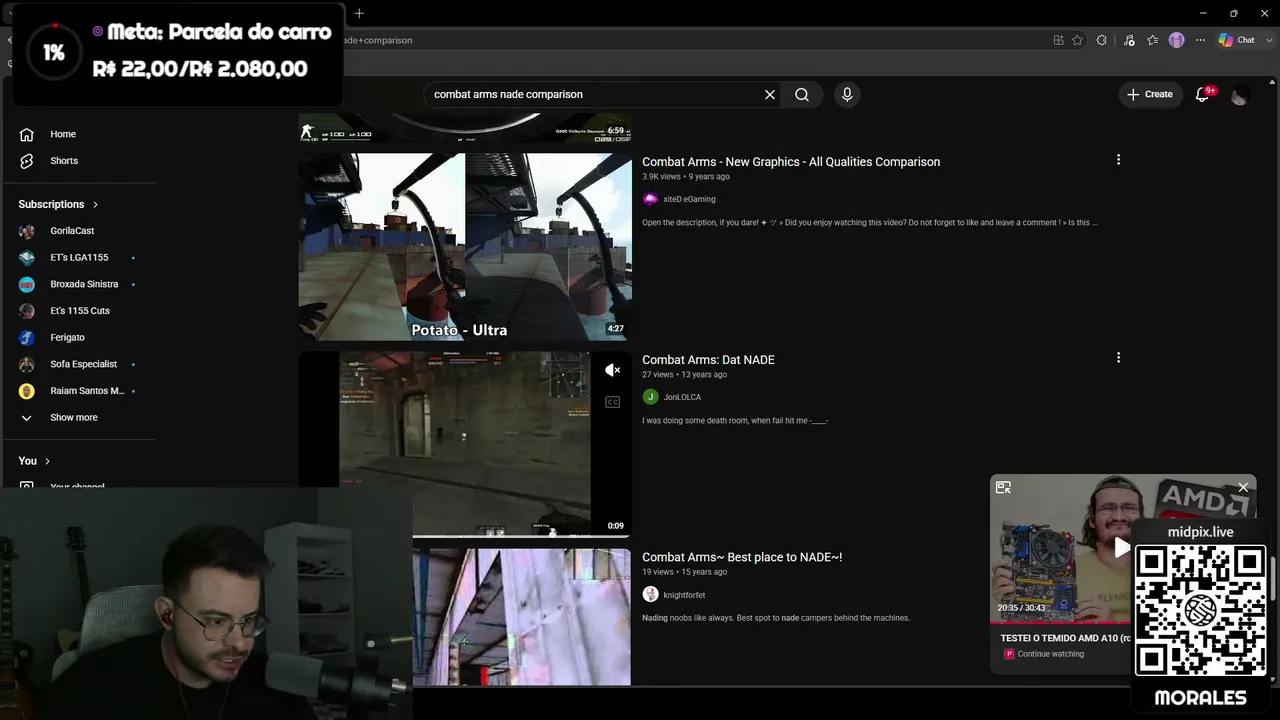
Task: Open the browser profile avatar
Action: point(1177,40)
